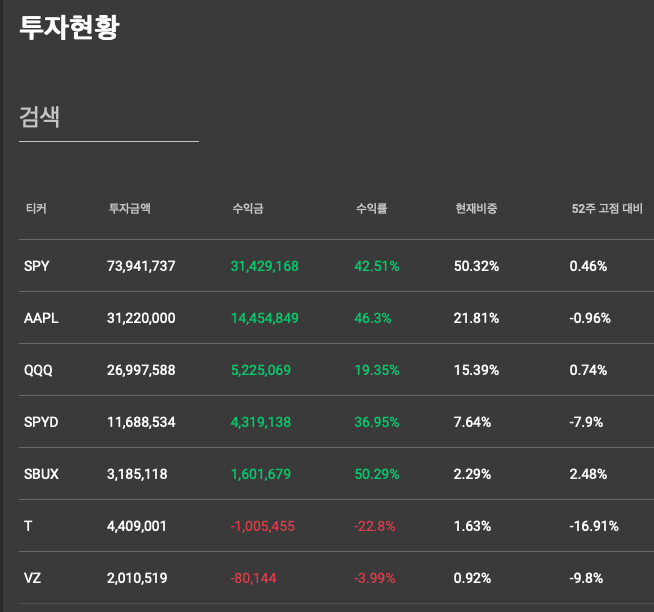The image size is (654, 612).
Task: Click the 11,688,534 investment amount
Action: [141, 422]
